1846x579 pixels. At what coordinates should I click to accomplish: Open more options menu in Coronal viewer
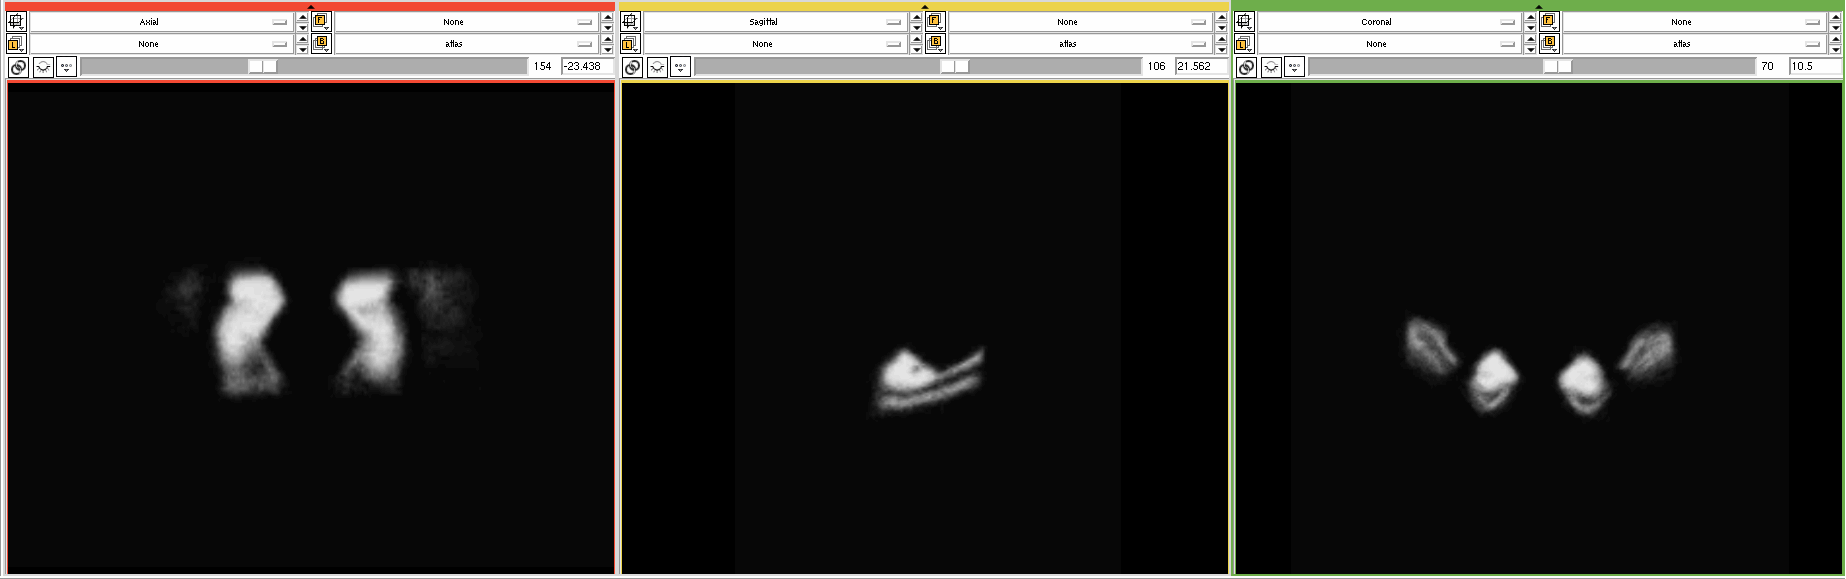tap(1294, 67)
